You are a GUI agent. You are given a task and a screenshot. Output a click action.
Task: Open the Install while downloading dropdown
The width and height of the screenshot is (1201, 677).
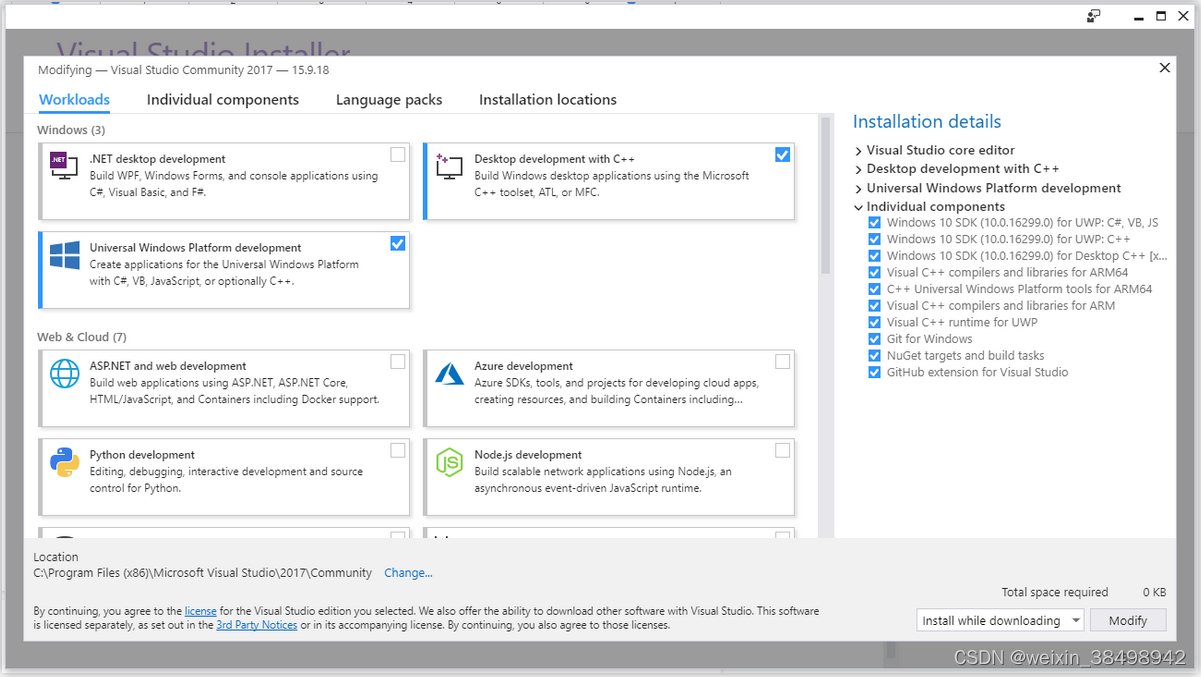tap(1000, 620)
